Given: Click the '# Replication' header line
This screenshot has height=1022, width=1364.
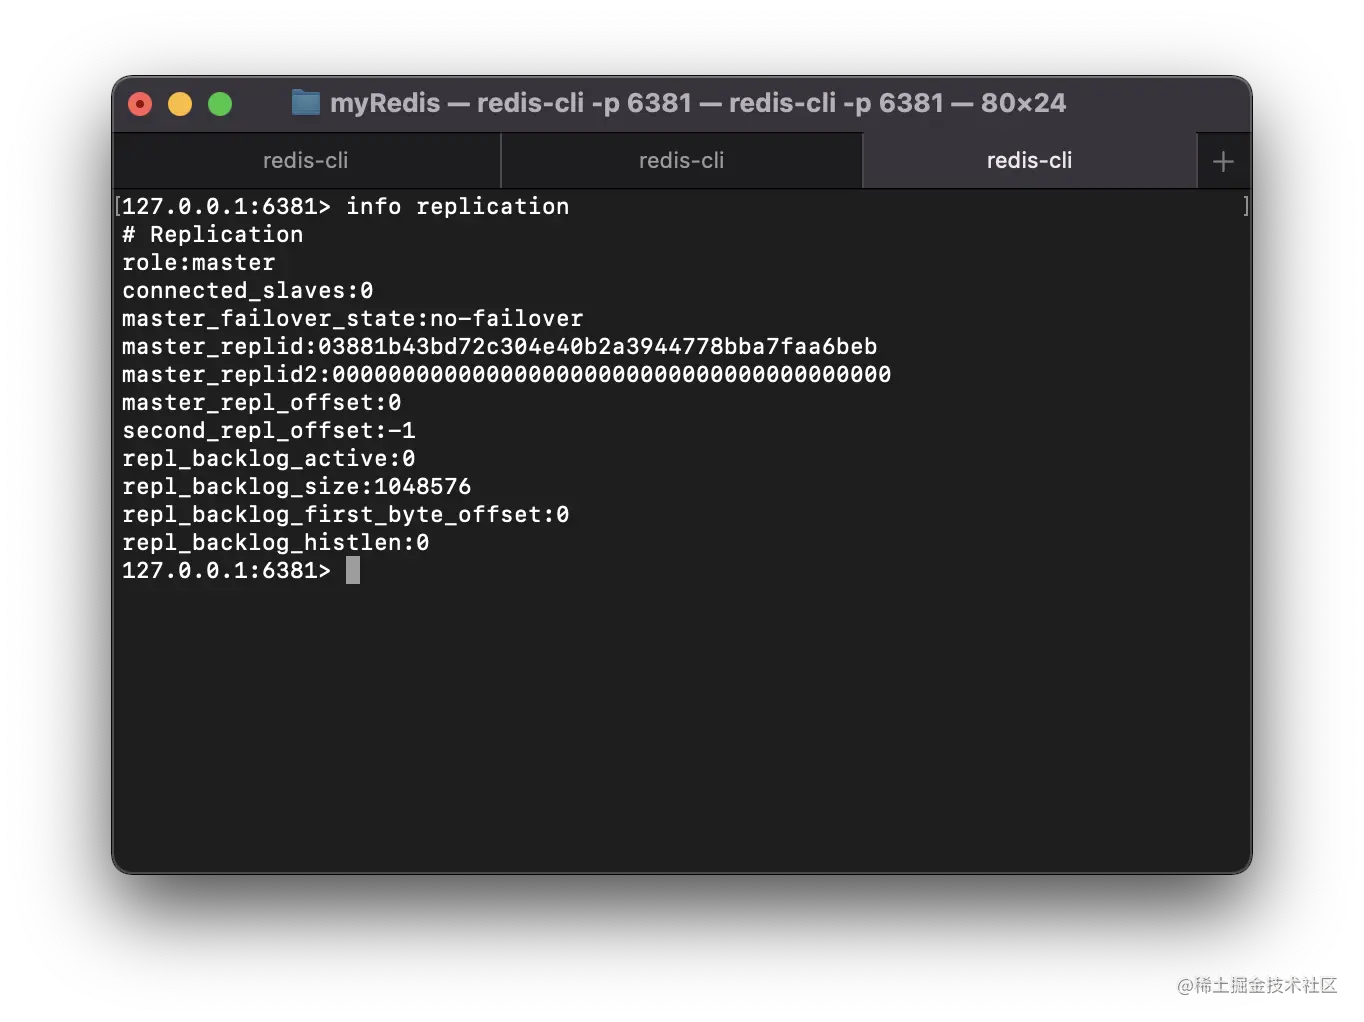Looking at the screenshot, I should [212, 234].
